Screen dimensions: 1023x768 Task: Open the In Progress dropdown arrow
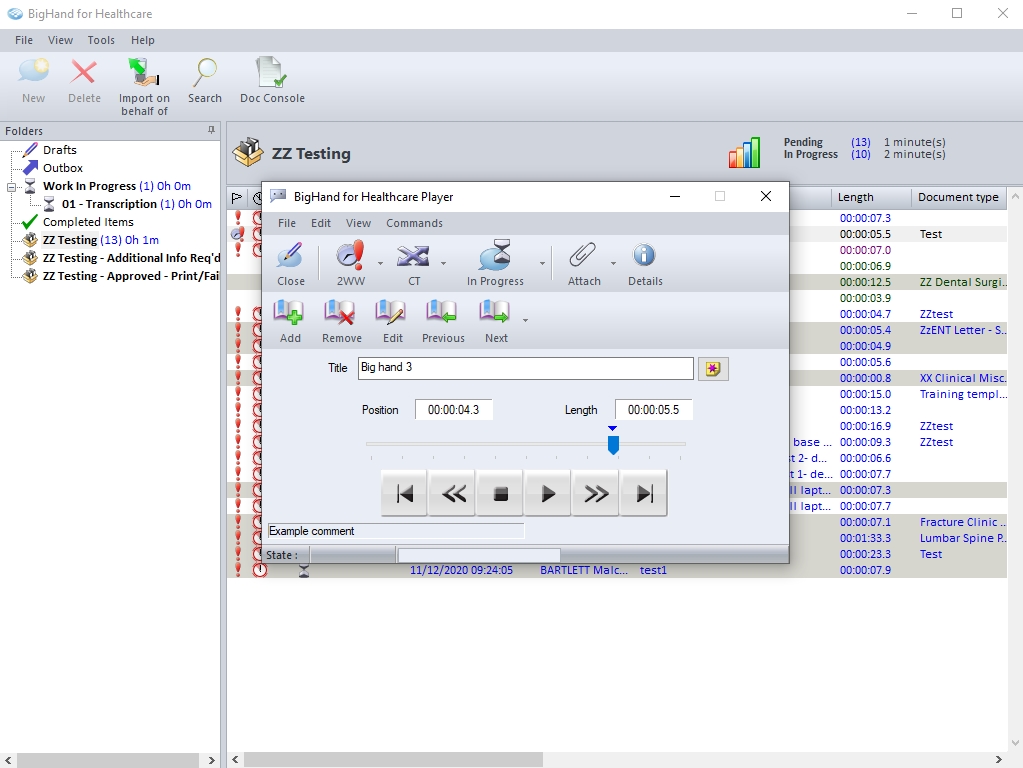(x=542, y=264)
